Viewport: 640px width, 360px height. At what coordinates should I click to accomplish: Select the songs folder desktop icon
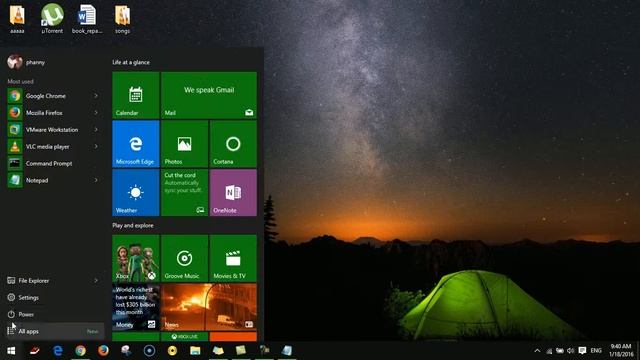(x=122, y=19)
